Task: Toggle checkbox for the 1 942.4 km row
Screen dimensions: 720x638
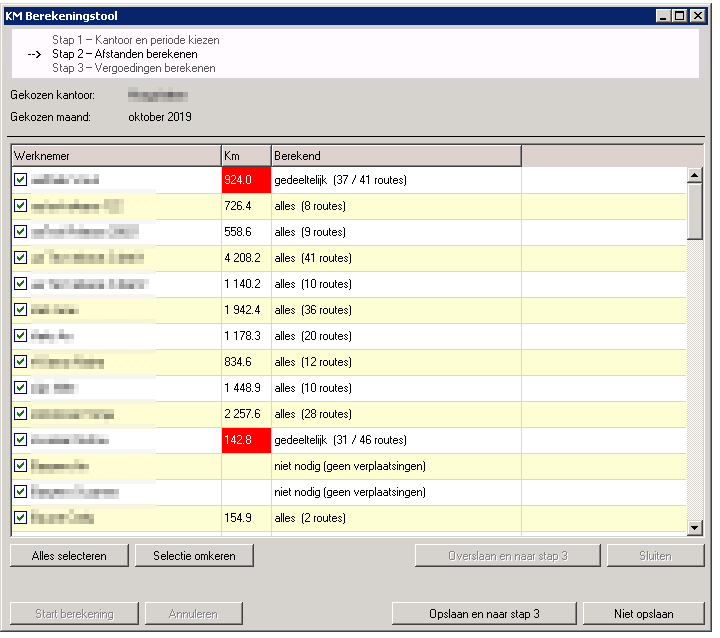Action: (20, 310)
